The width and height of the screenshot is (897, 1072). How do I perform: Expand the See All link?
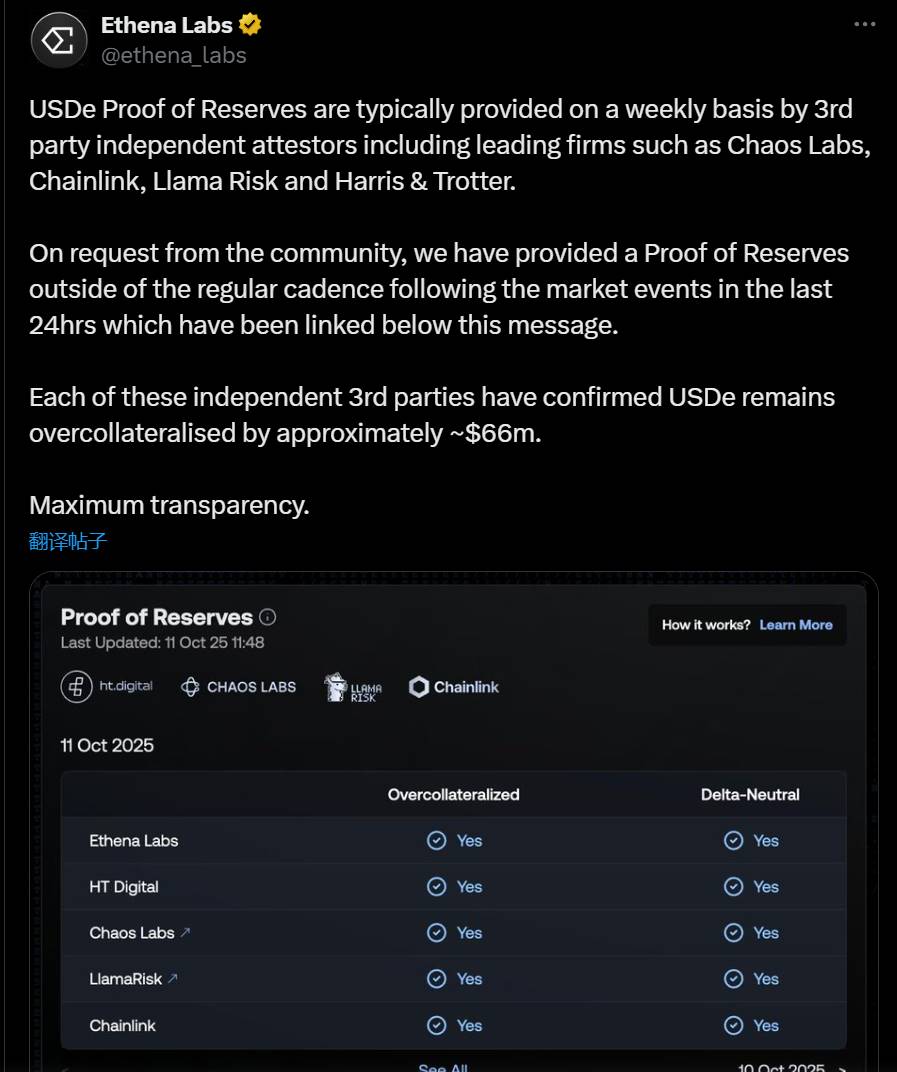[x=443, y=1066]
